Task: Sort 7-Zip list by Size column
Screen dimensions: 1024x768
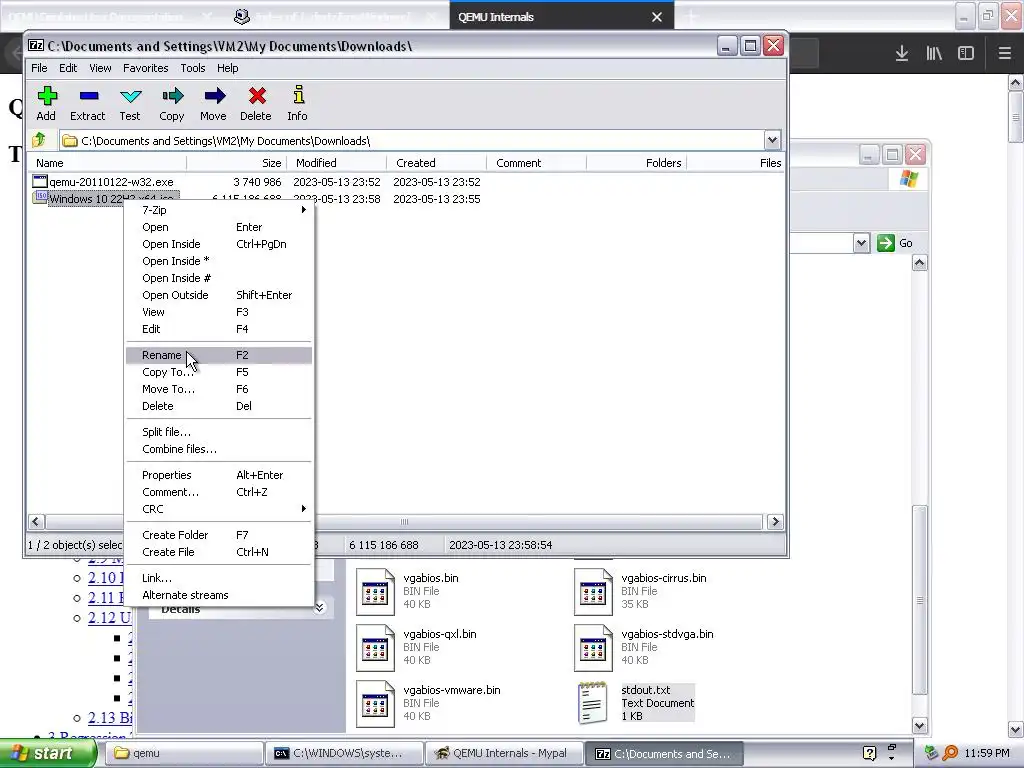Action: point(236,163)
